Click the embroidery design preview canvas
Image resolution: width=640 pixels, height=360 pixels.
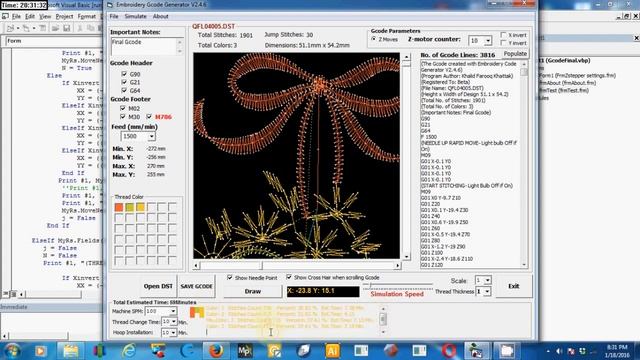pyautogui.click(x=296, y=156)
